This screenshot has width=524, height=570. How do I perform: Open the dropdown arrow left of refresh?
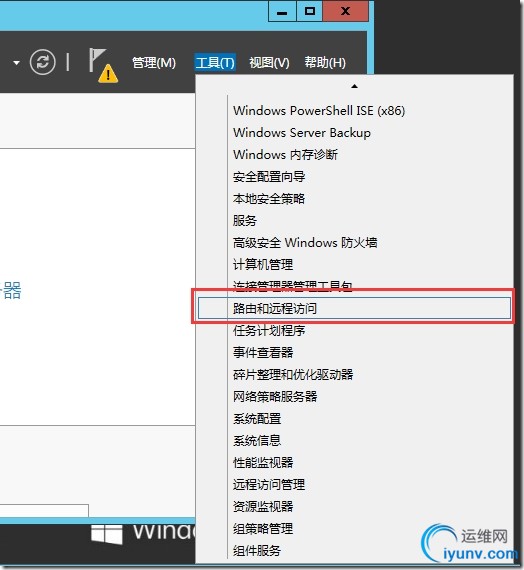[16, 63]
